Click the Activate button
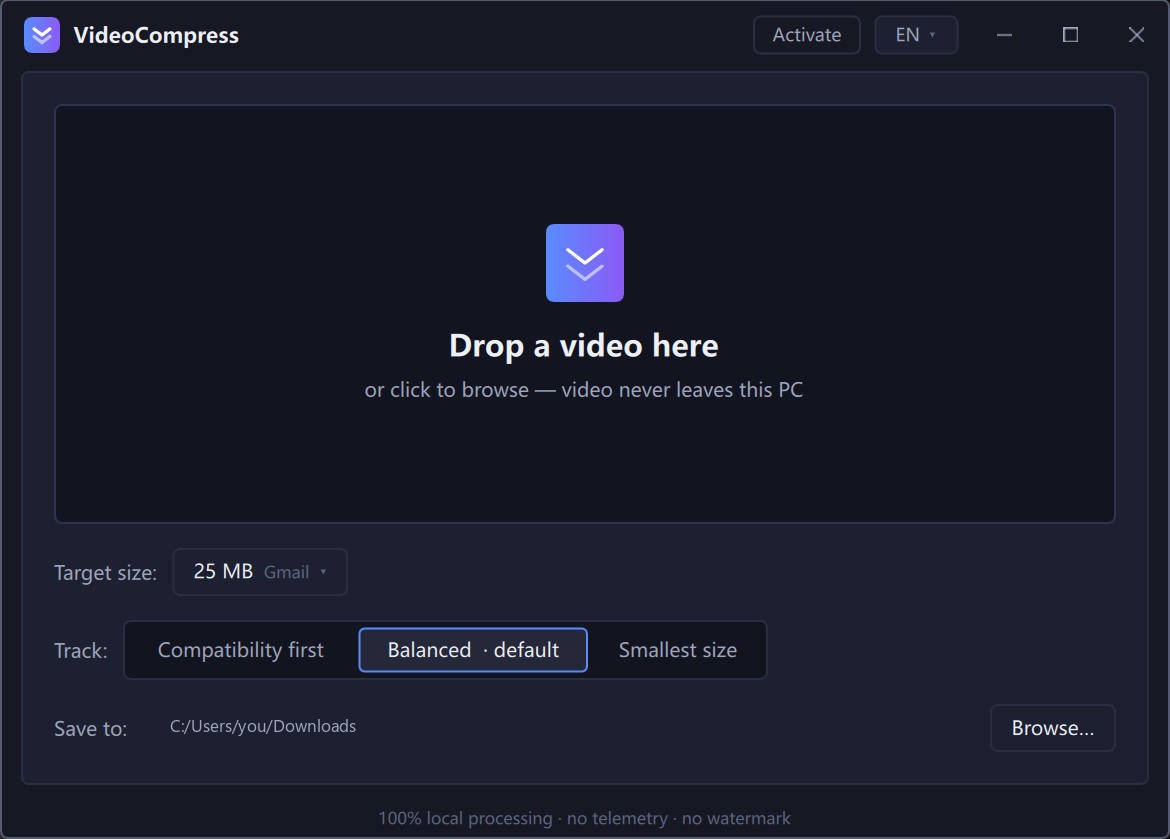Image resolution: width=1170 pixels, height=839 pixels. tap(807, 35)
